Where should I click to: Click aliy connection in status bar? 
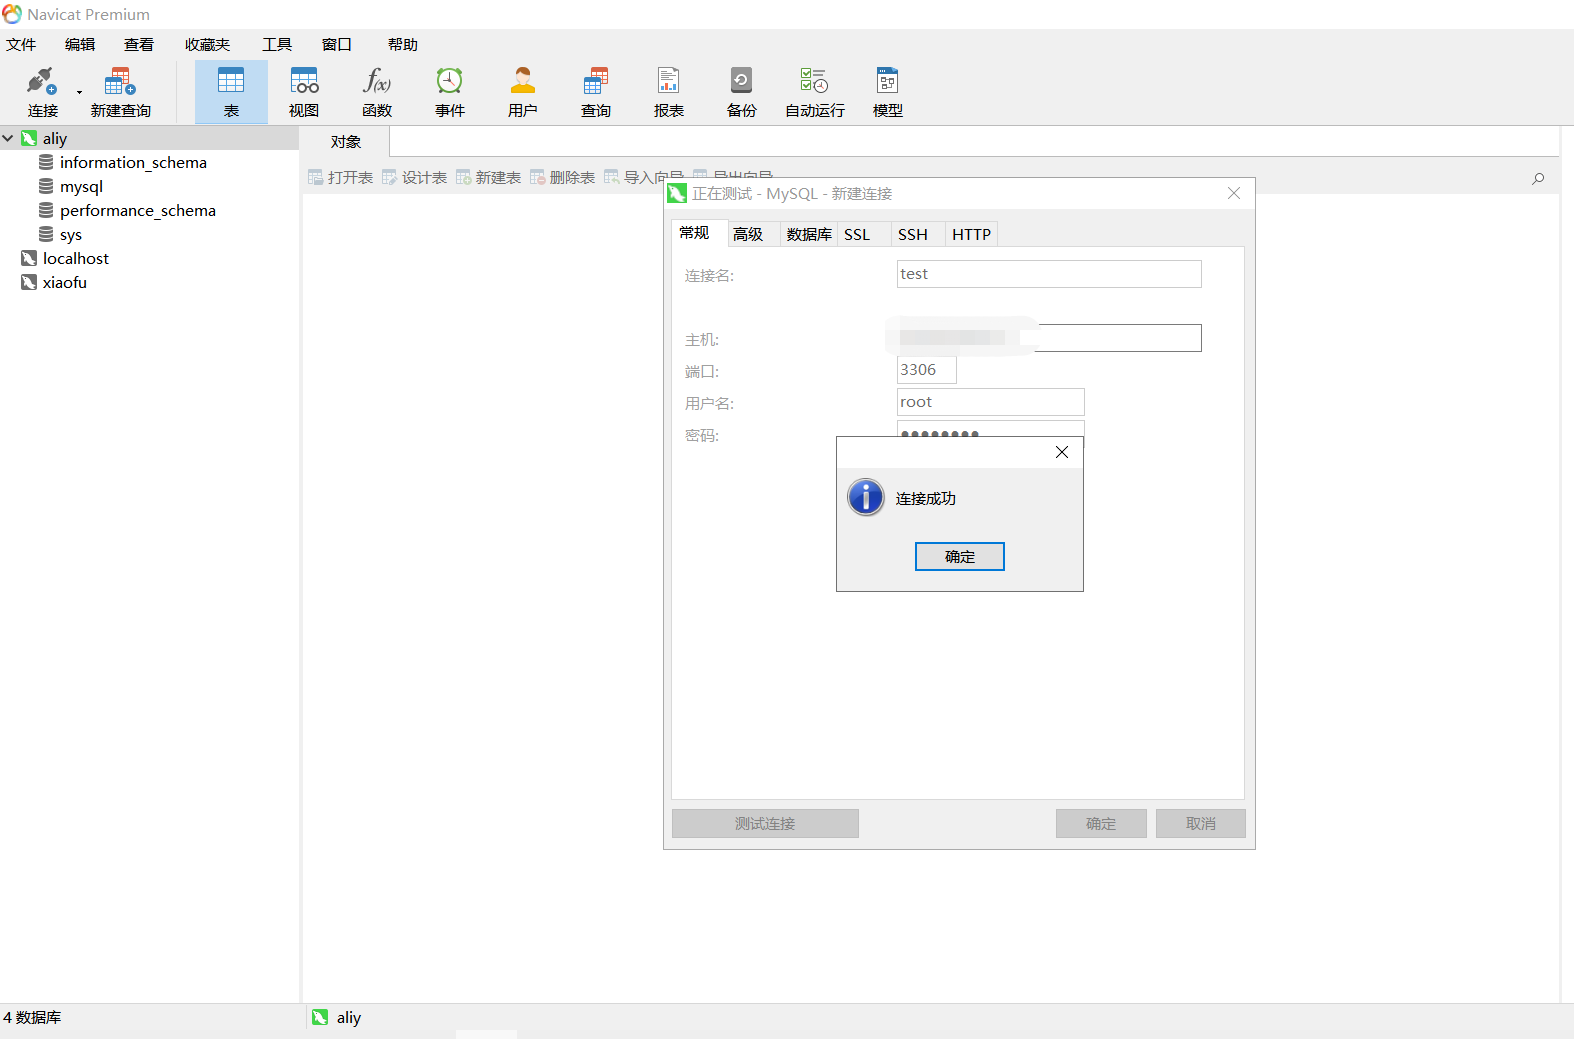click(x=337, y=1017)
